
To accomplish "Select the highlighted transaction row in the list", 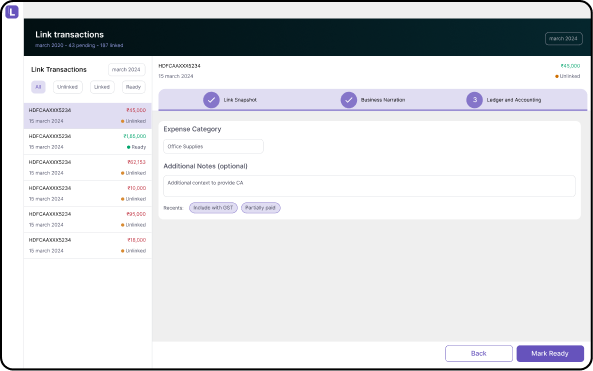I will pyautogui.click(x=87, y=116).
